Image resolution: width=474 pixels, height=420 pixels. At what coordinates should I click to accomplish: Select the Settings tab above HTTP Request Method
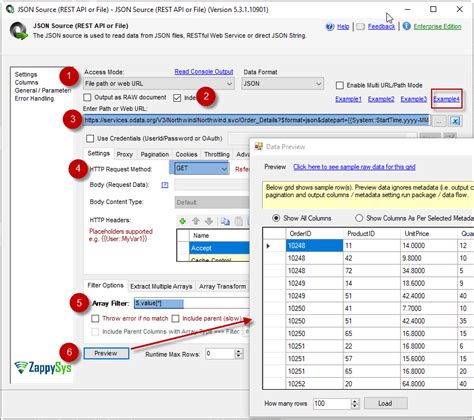(99, 153)
